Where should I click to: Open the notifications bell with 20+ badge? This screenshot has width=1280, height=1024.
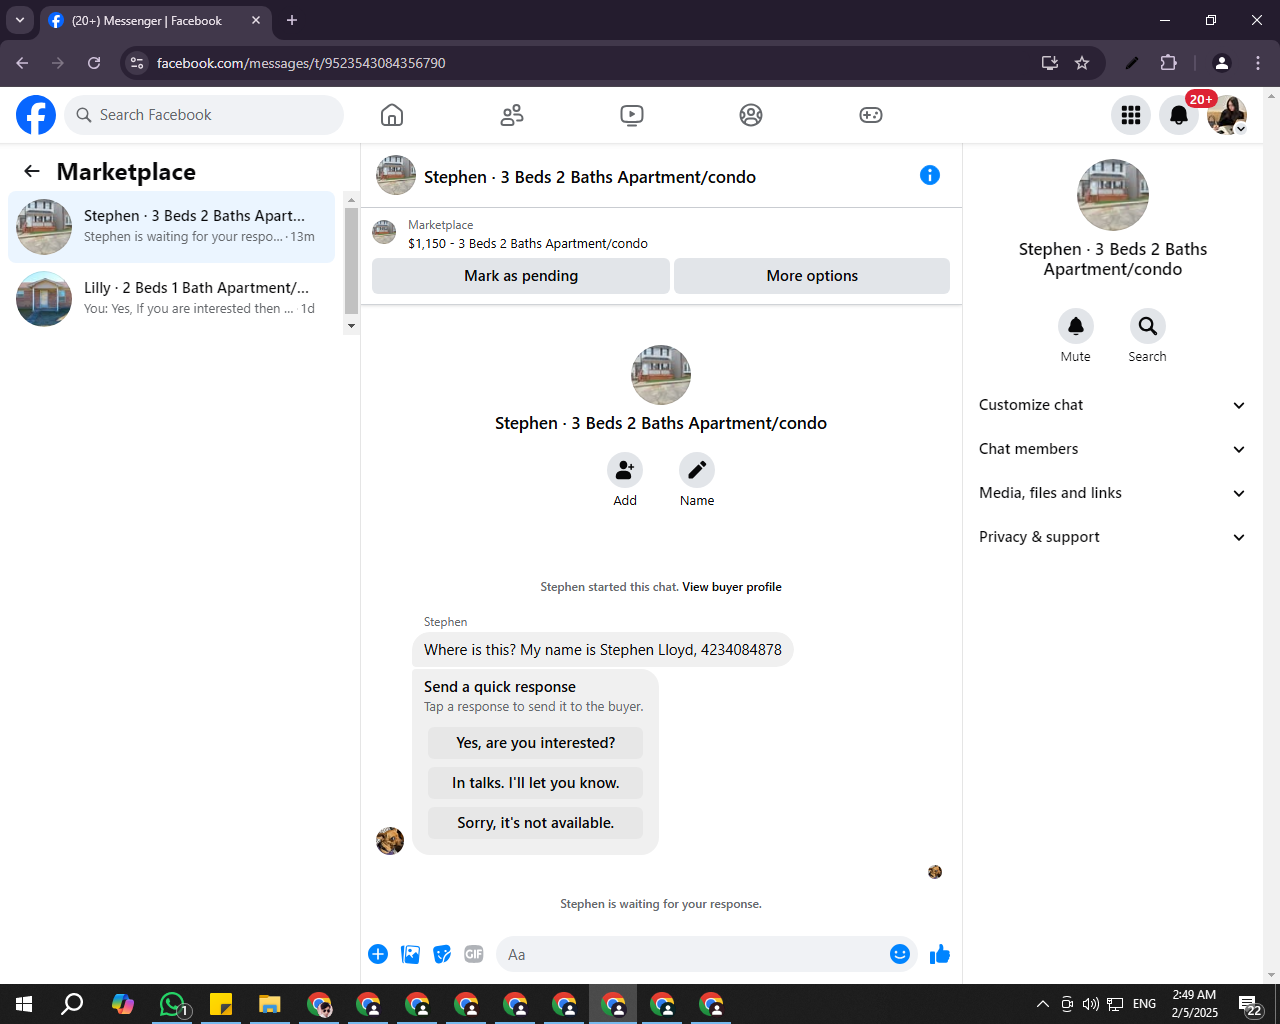pyautogui.click(x=1179, y=115)
